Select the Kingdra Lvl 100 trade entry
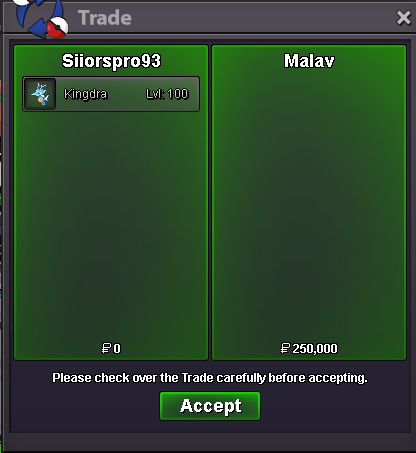This screenshot has width=416, height=453. [x=111, y=94]
